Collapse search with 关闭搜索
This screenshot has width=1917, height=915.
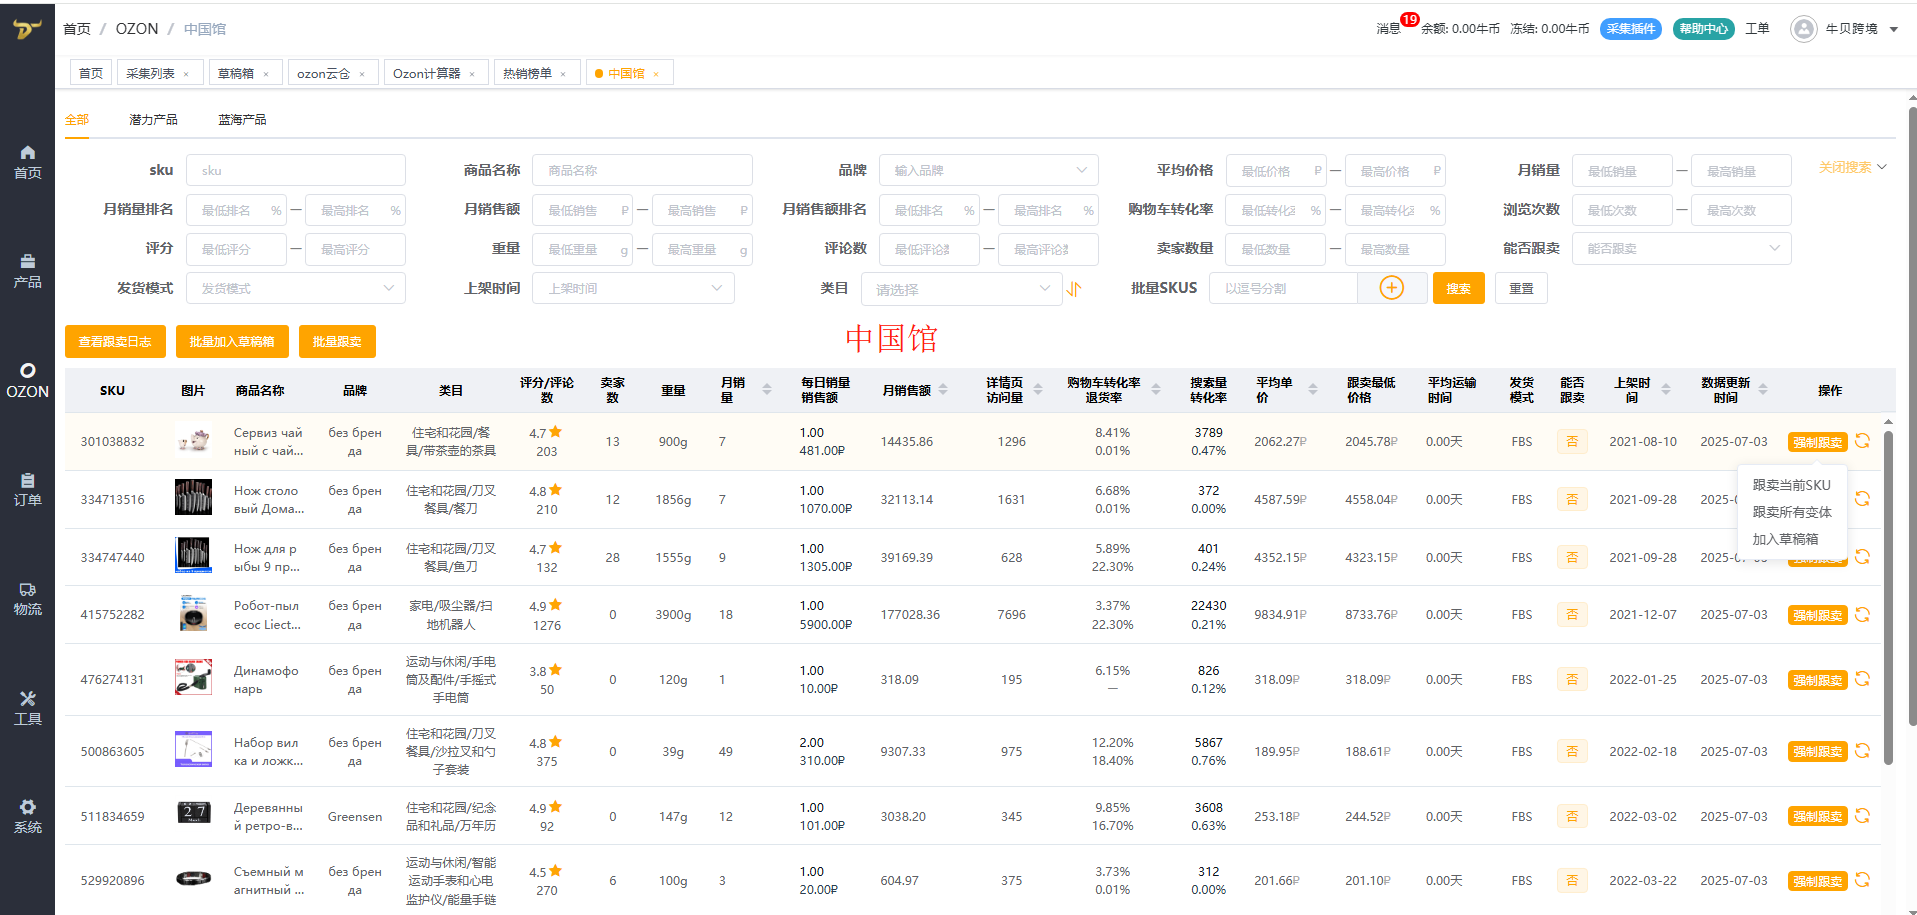[1852, 167]
